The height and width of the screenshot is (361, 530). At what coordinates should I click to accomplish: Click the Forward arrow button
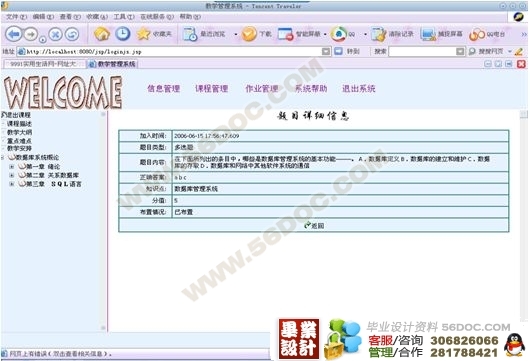pyautogui.click(x=31, y=34)
